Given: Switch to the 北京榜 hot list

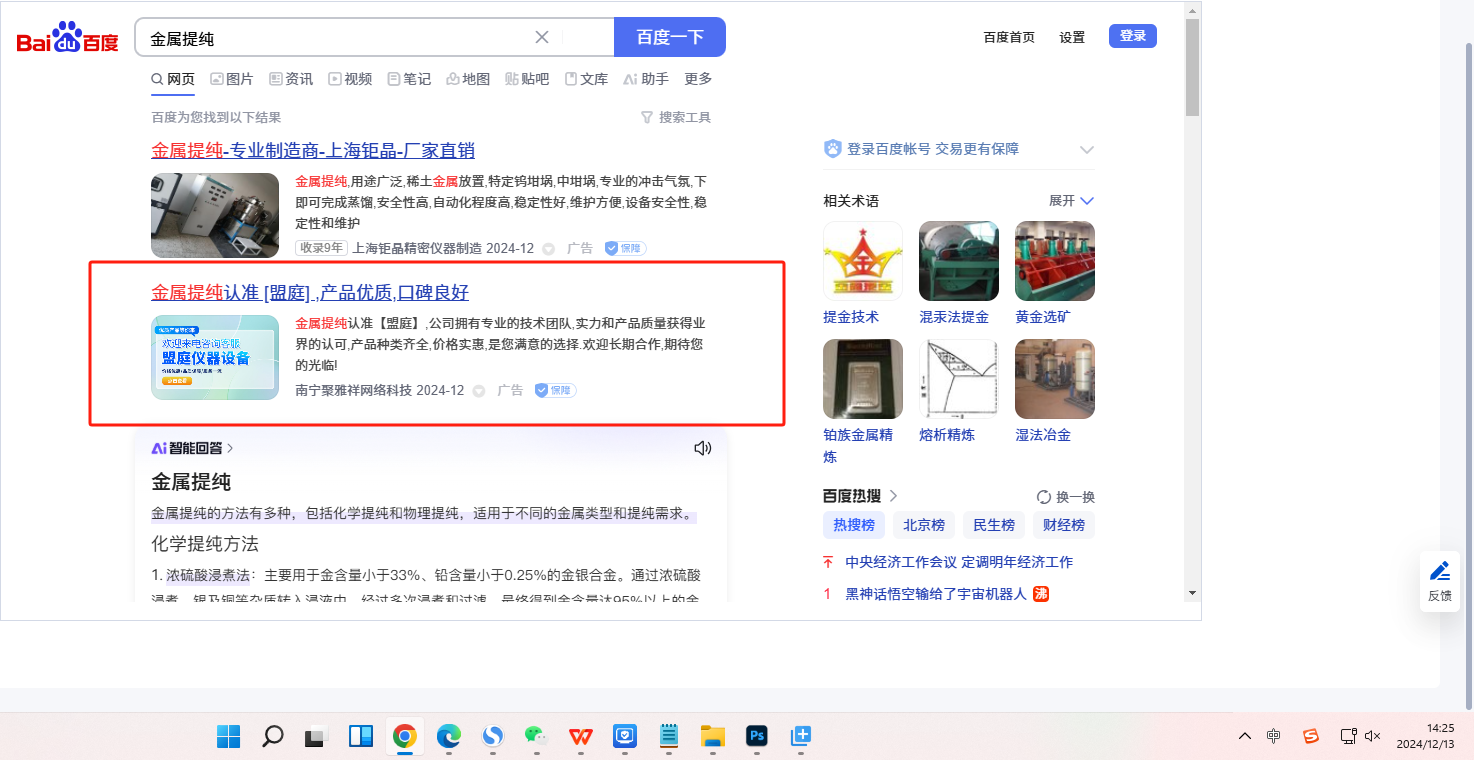Looking at the screenshot, I should point(924,525).
